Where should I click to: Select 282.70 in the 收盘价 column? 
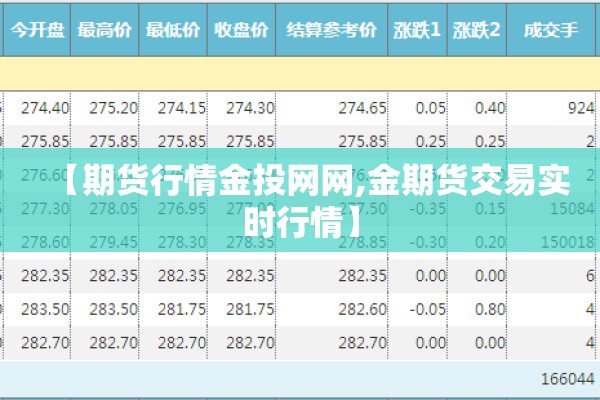tap(250, 343)
